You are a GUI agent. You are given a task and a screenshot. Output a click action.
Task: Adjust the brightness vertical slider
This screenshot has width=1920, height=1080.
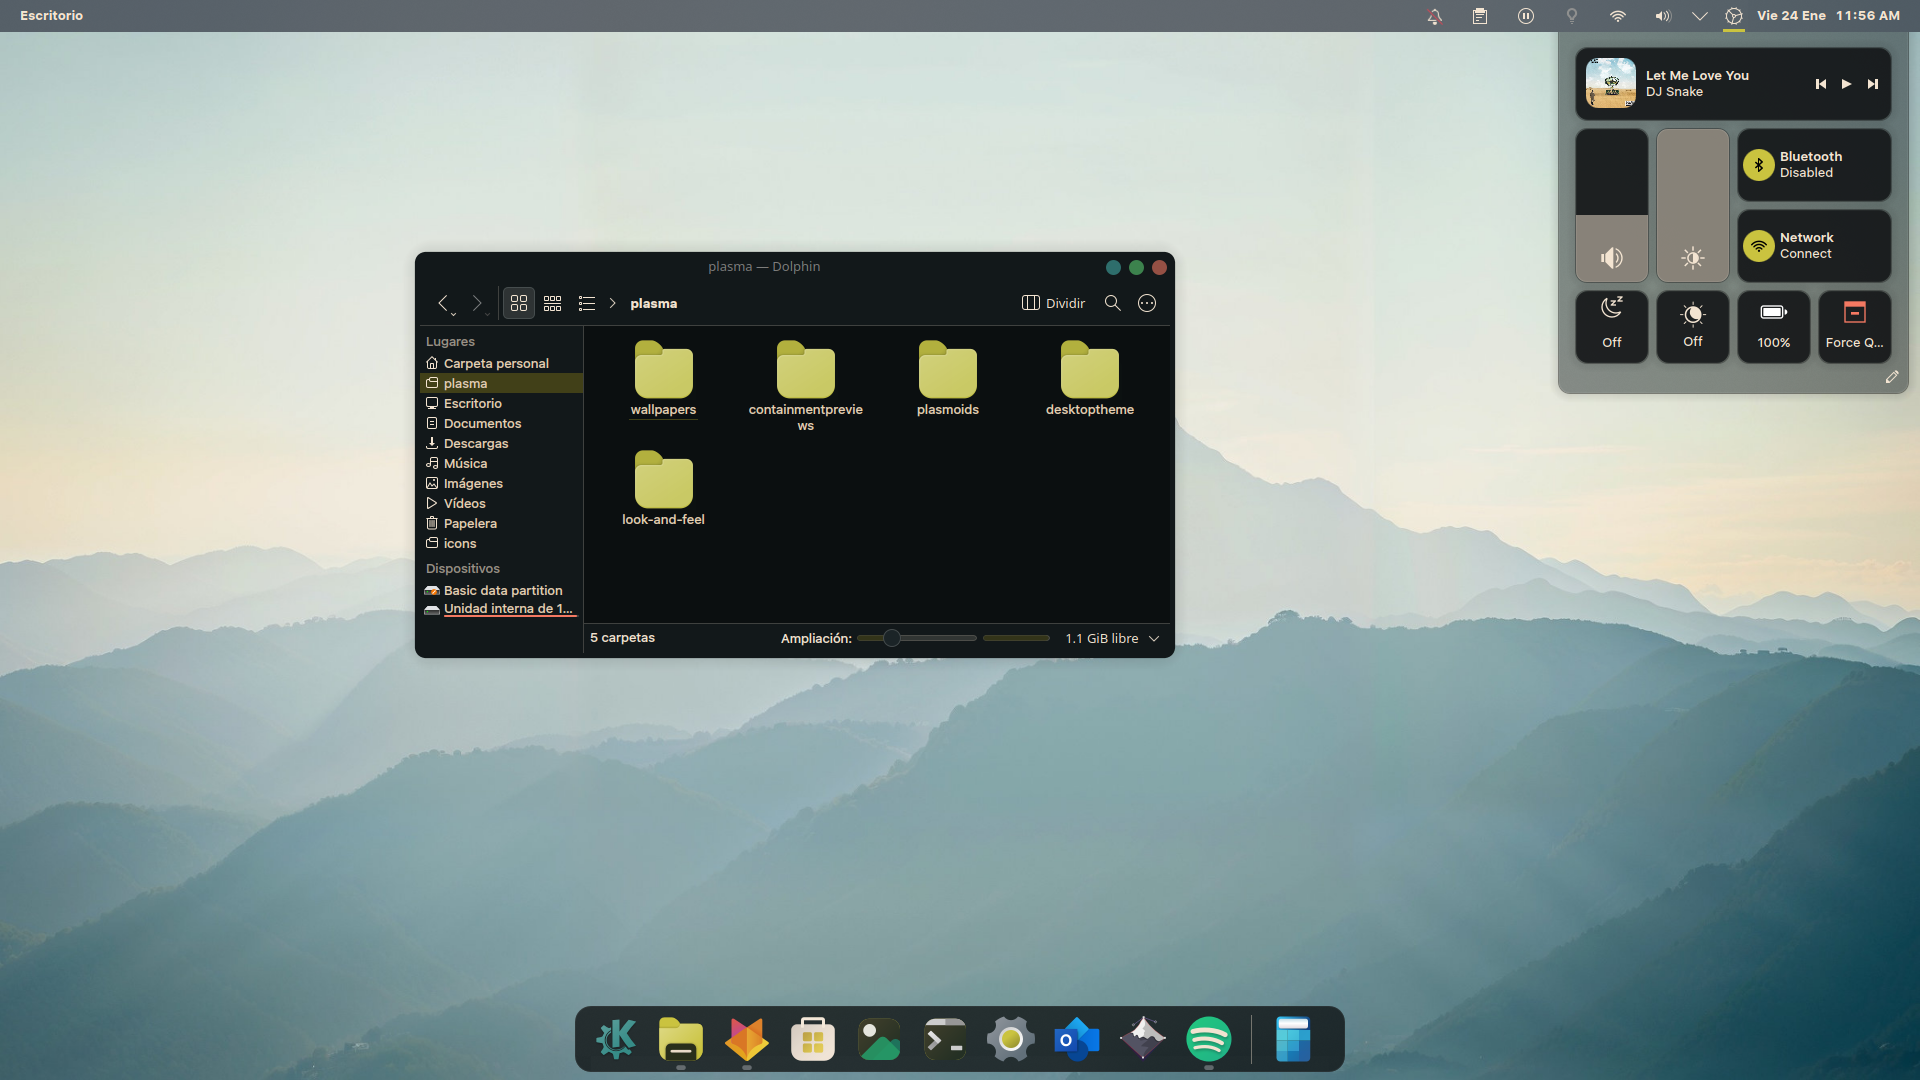click(1693, 205)
